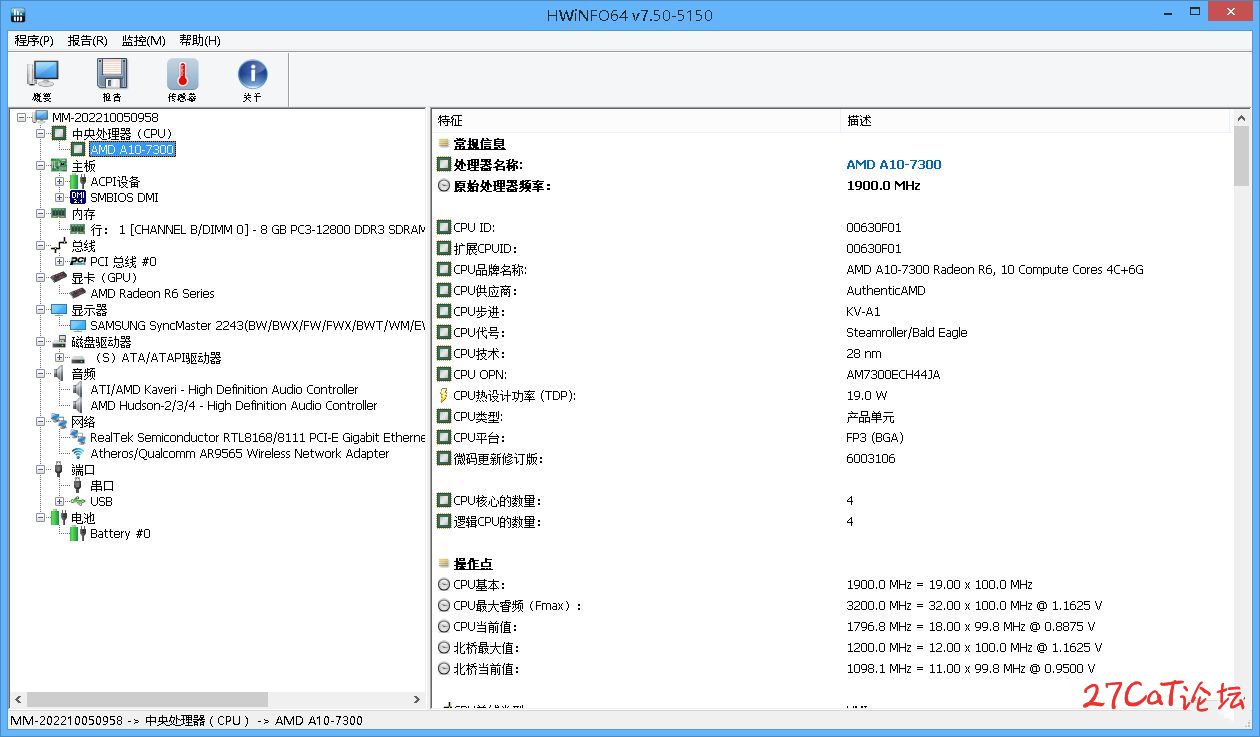This screenshot has width=1260, height=737.
Task: Collapse the 内存 tree node
Action: coord(41,213)
